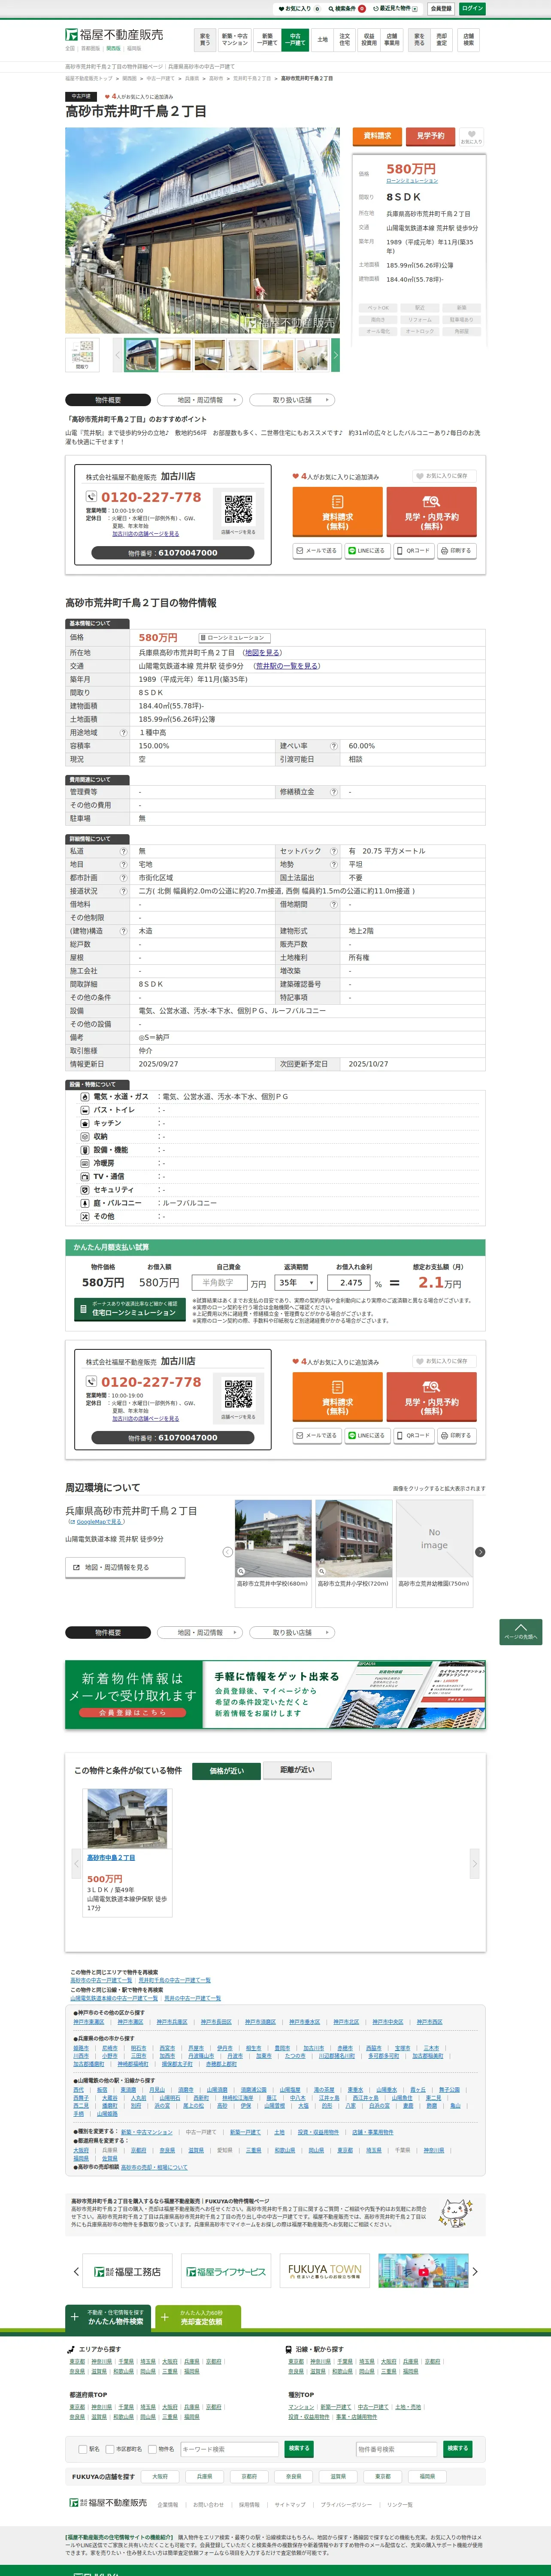This screenshot has height=2576, width=551.
Task: Open the 地図を見る link beside the address
Action: coord(263,652)
